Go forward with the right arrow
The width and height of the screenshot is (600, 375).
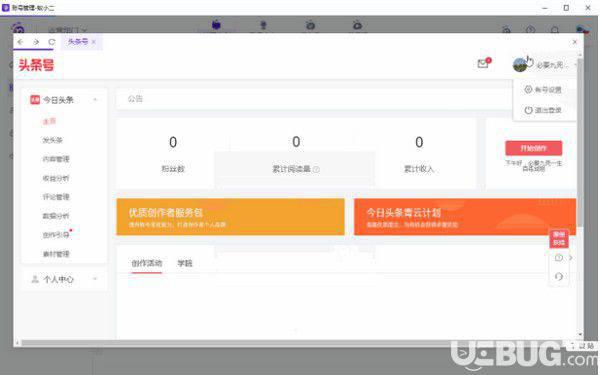tap(36, 42)
